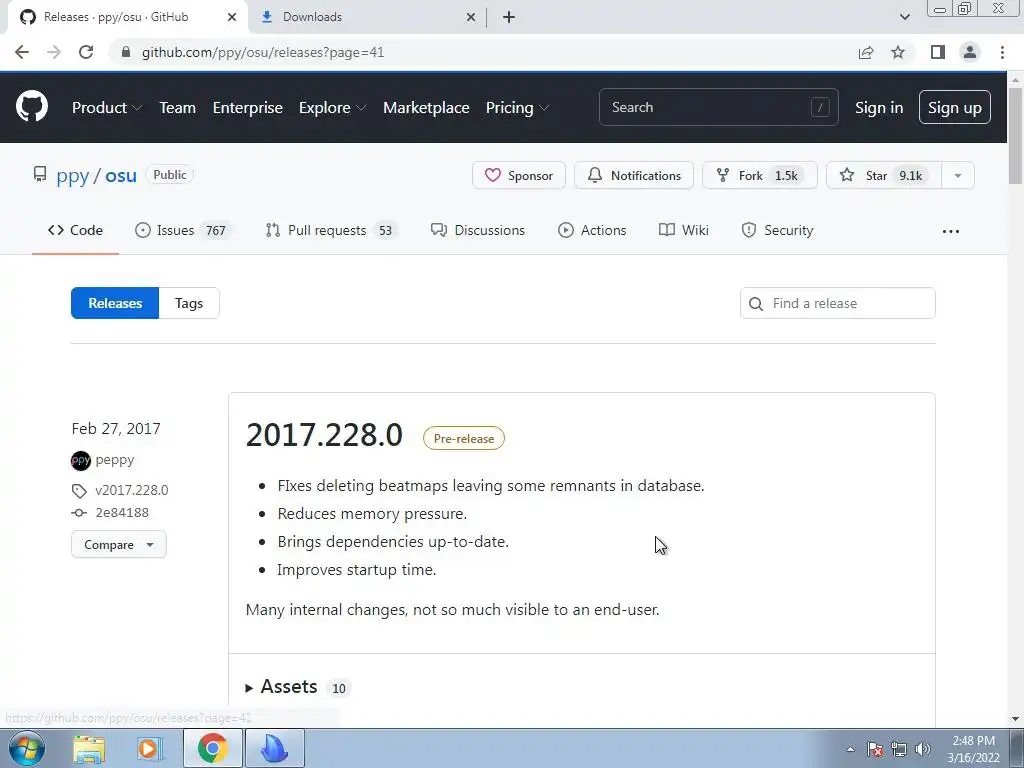Click the Notifications button
1024x768 pixels.
[633, 175]
